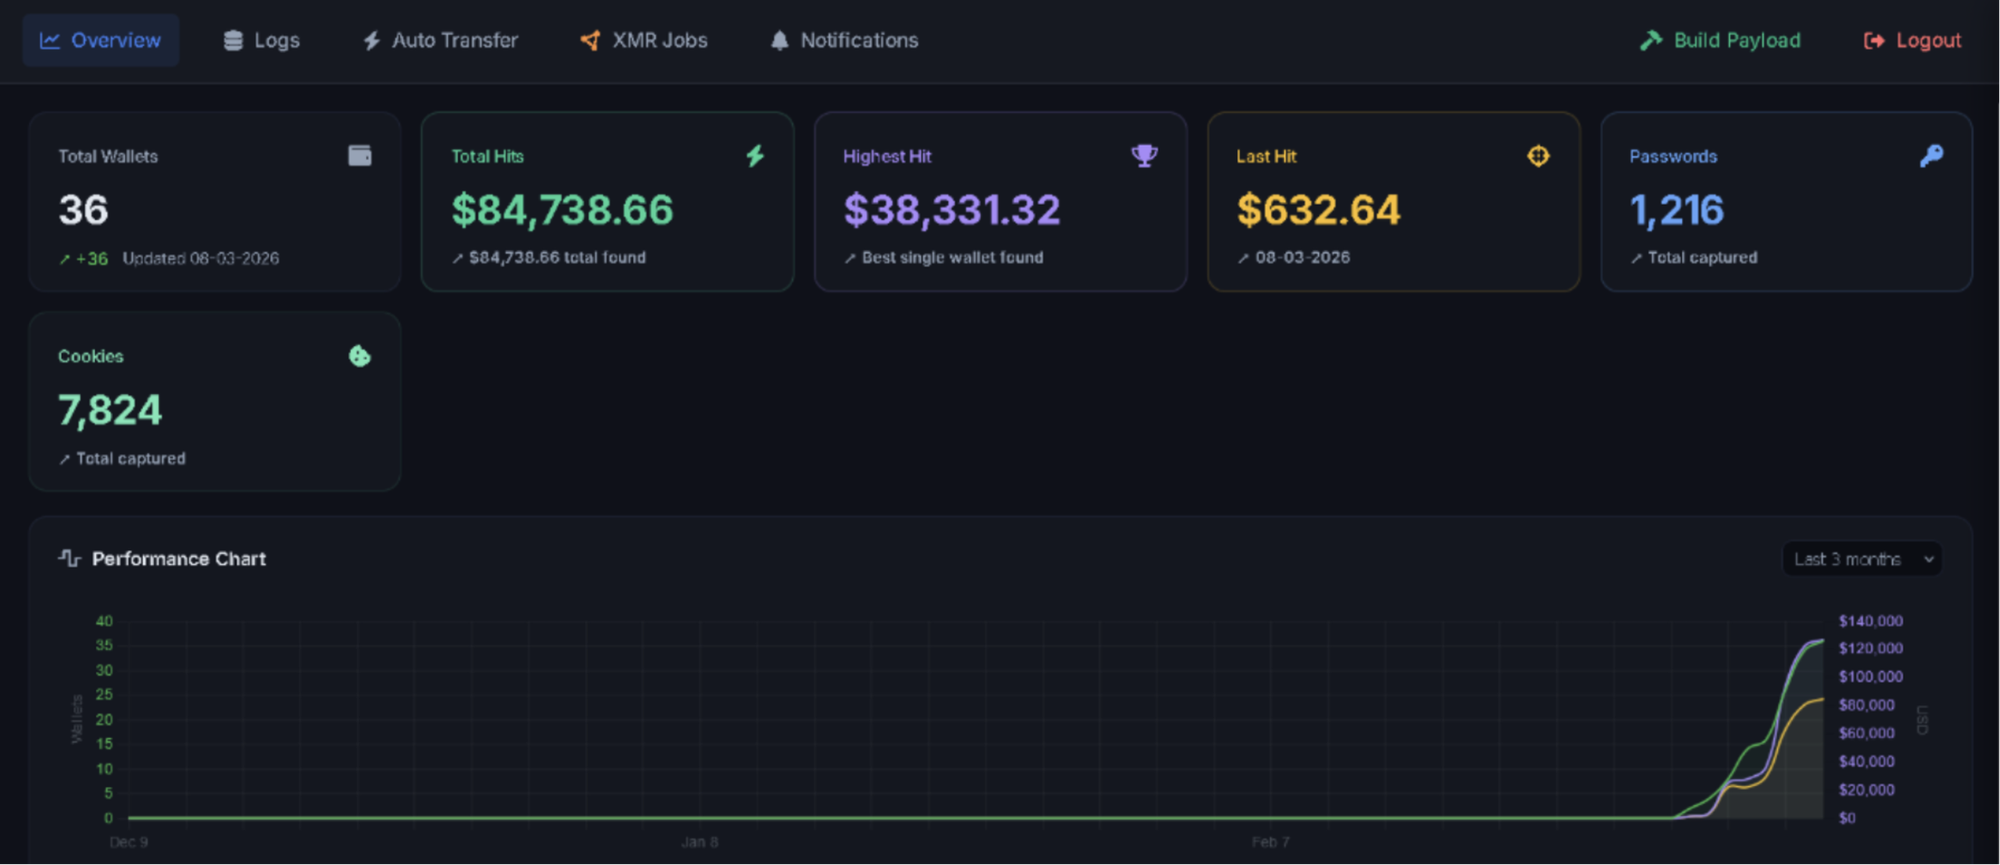Viewport: 2000px width, 865px height.
Task: Click the 1,216 Passwords count
Action: click(1676, 210)
